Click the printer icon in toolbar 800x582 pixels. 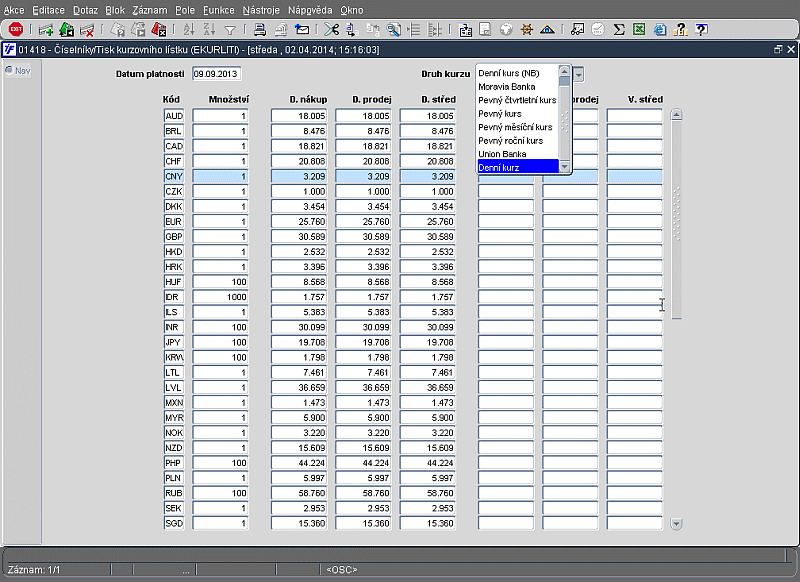coord(259,30)
